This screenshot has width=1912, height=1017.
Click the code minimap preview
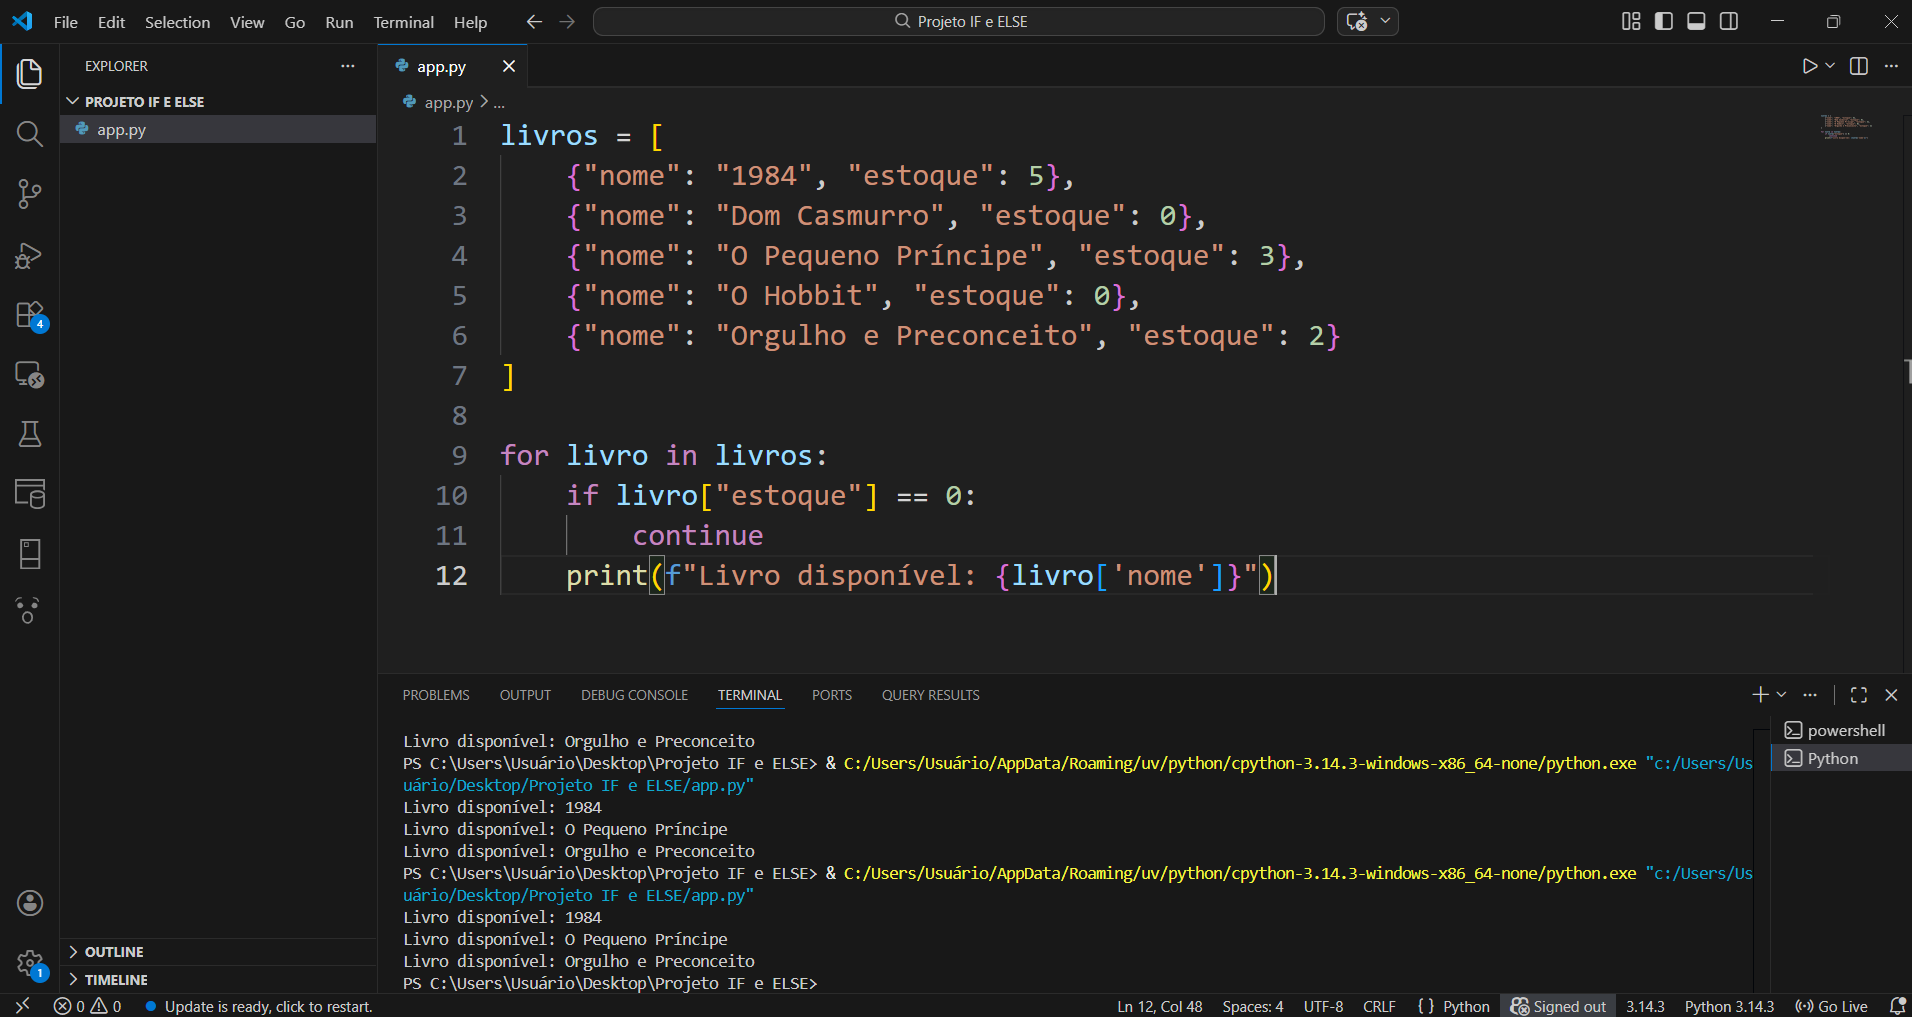pos(1845,127)
